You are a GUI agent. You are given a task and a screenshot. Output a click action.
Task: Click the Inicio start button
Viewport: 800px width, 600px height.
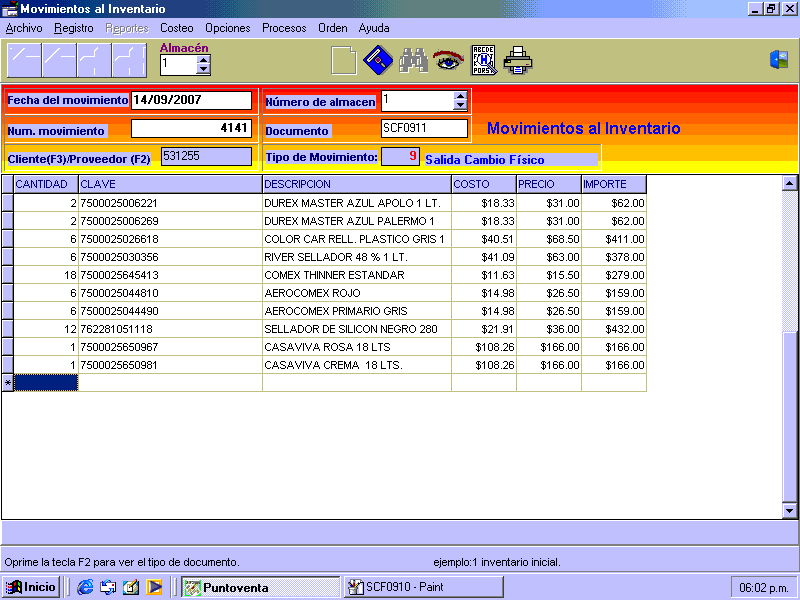pyautogui.click(x=32, y=587)
